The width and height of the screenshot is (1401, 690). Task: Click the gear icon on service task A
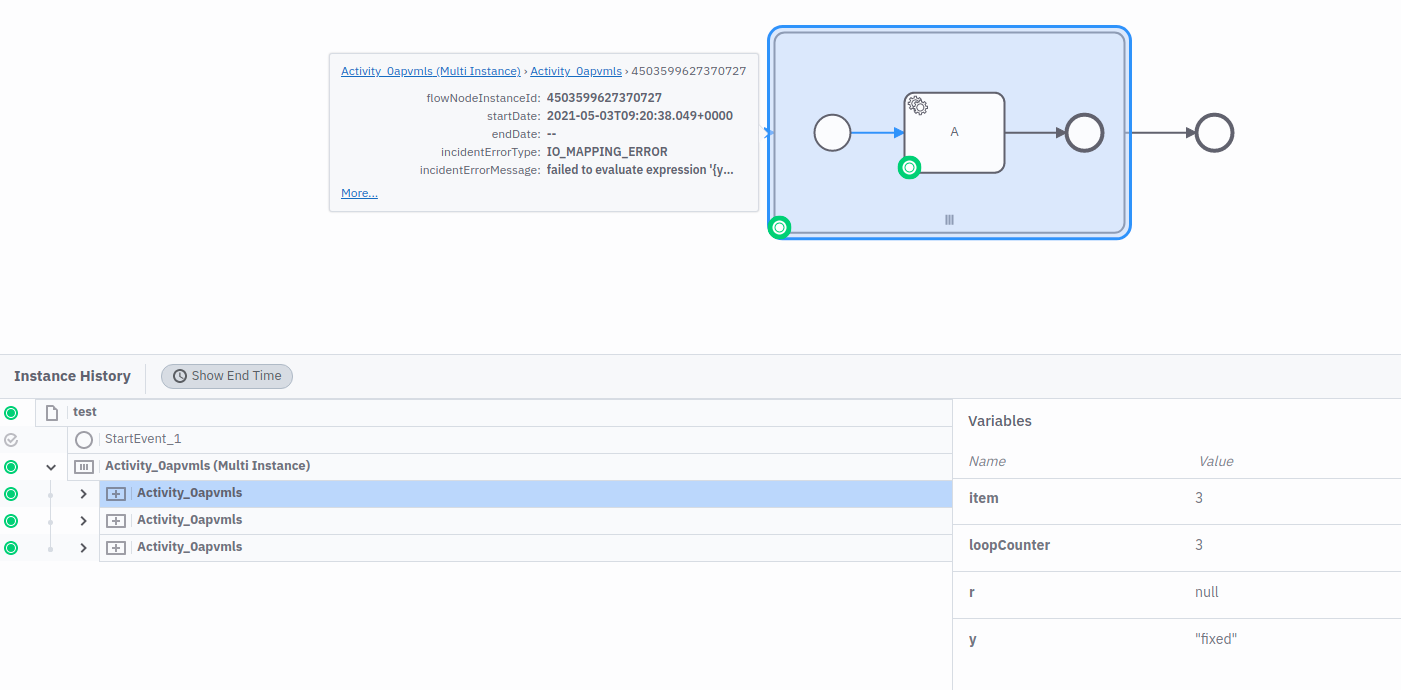pyautogui.click(x=916, y=105)
